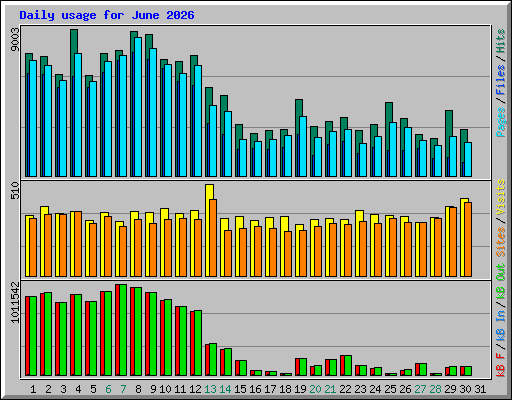
Task: Click the 'Pages' legend label
Action: point(501,122)
